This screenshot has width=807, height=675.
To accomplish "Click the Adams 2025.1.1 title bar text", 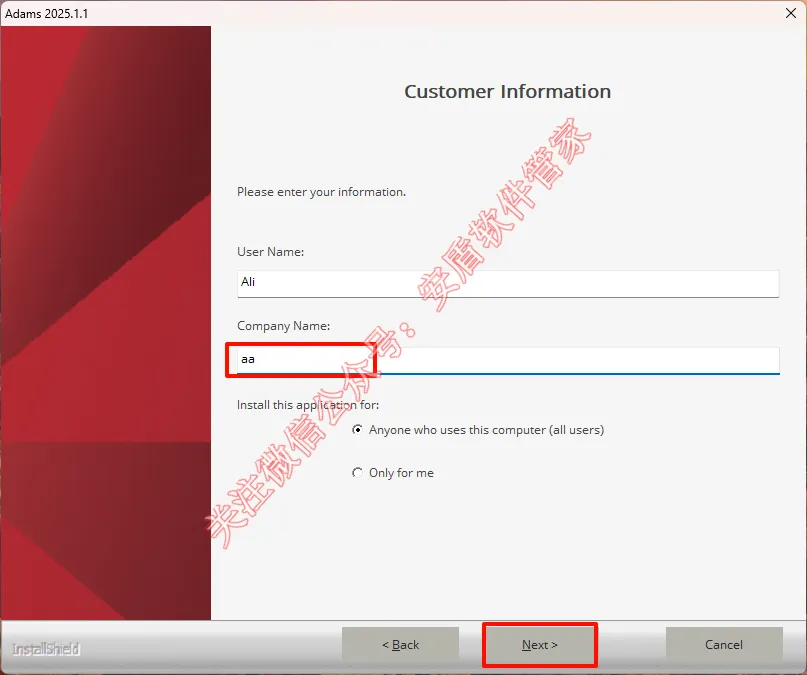I will (x=46, y=13).
